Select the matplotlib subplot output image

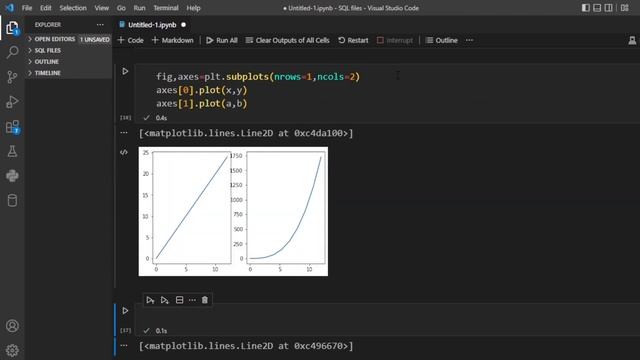coord(233,211)
